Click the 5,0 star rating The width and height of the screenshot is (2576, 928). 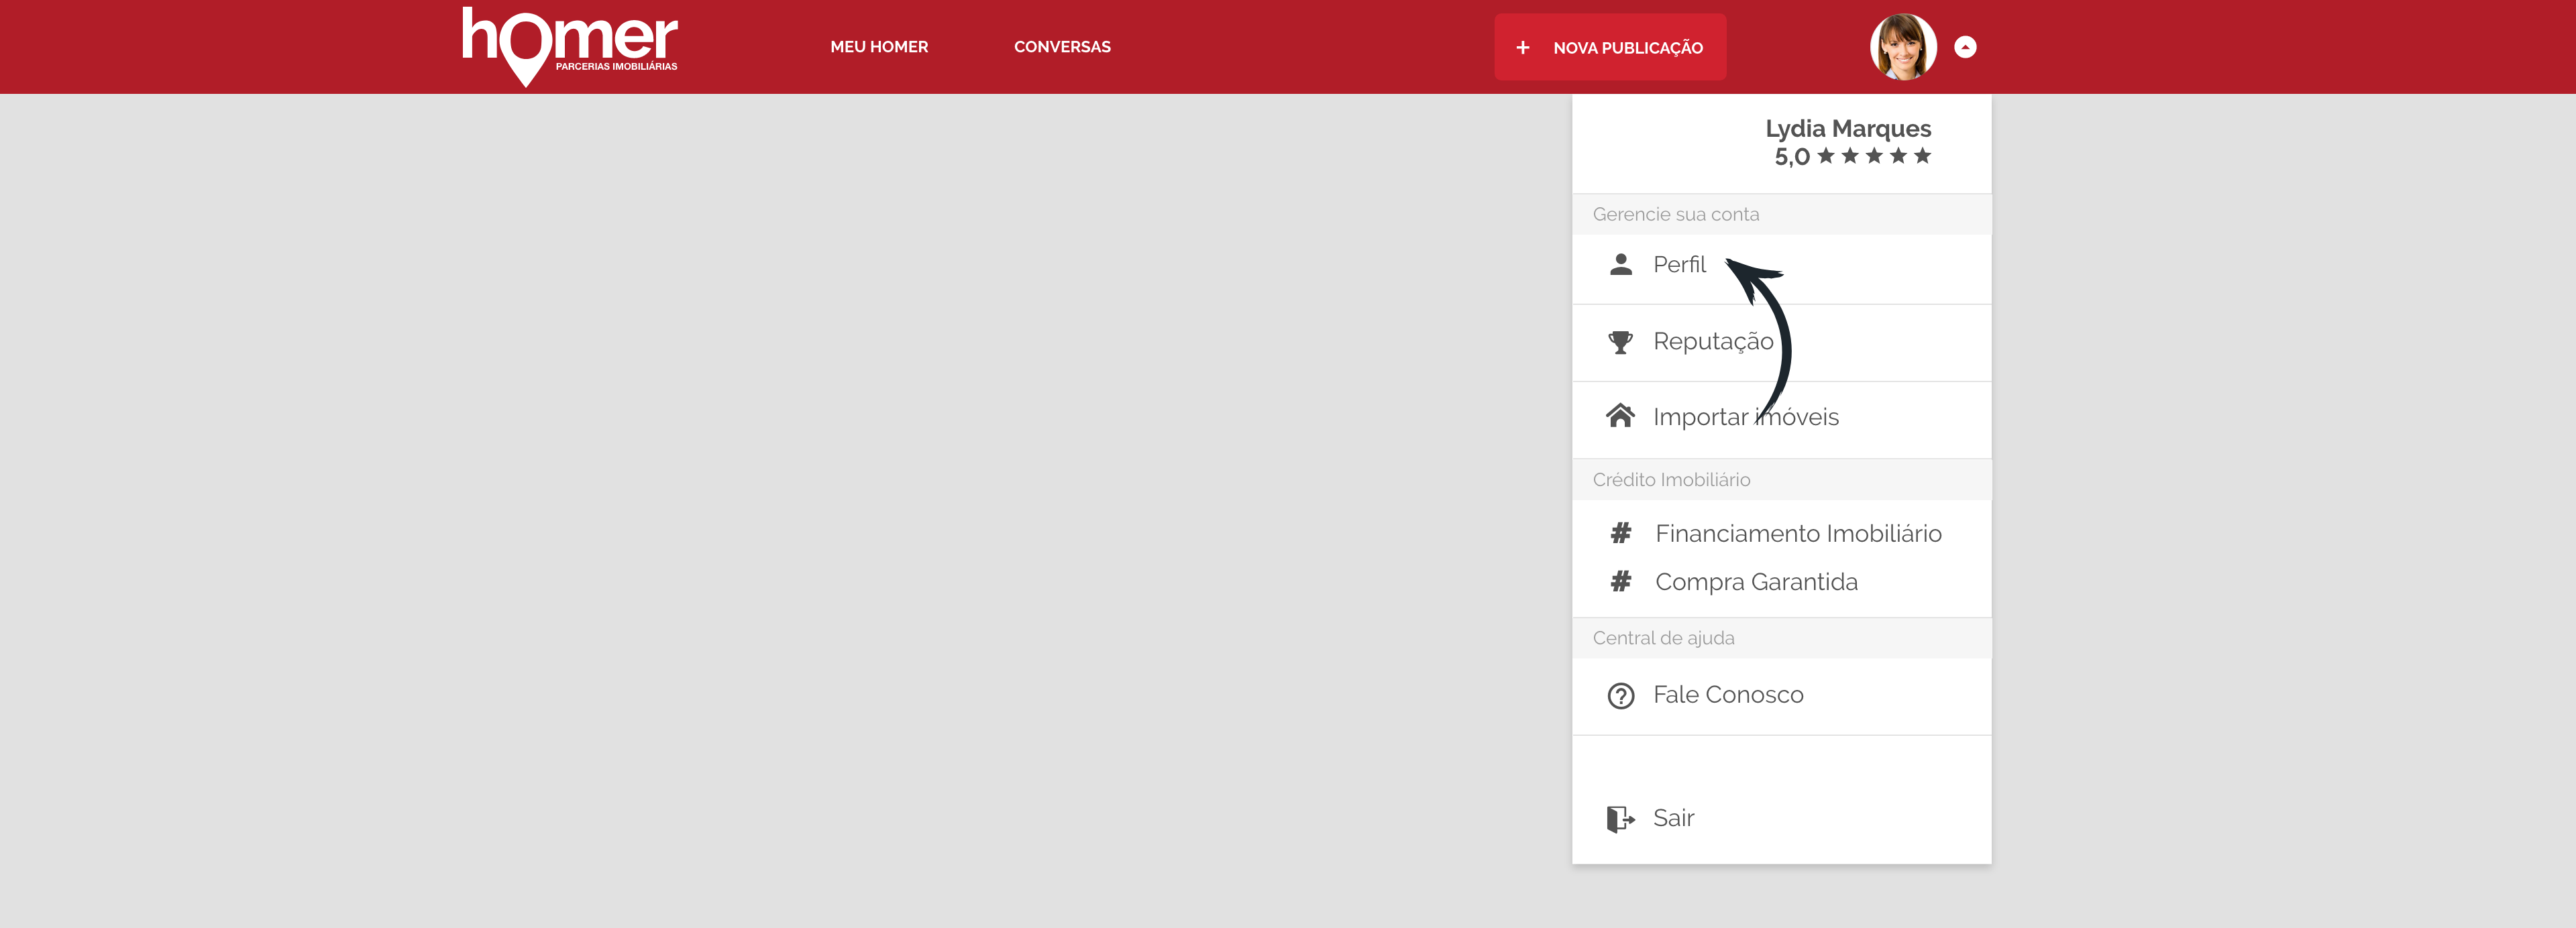tap(1852, 156)
